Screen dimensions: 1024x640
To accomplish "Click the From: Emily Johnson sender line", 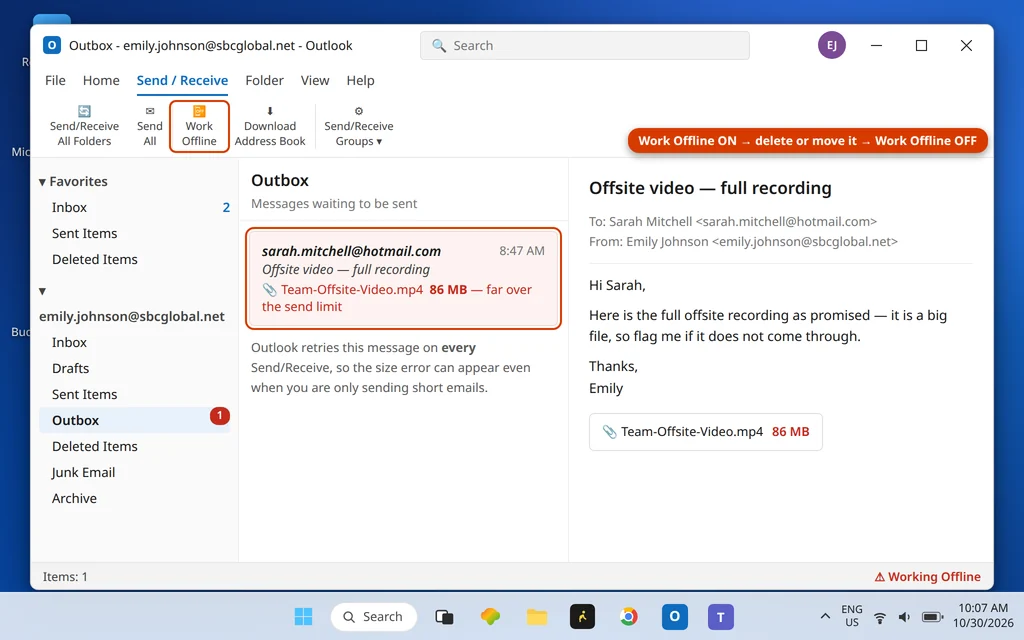I will click(743, 242).
